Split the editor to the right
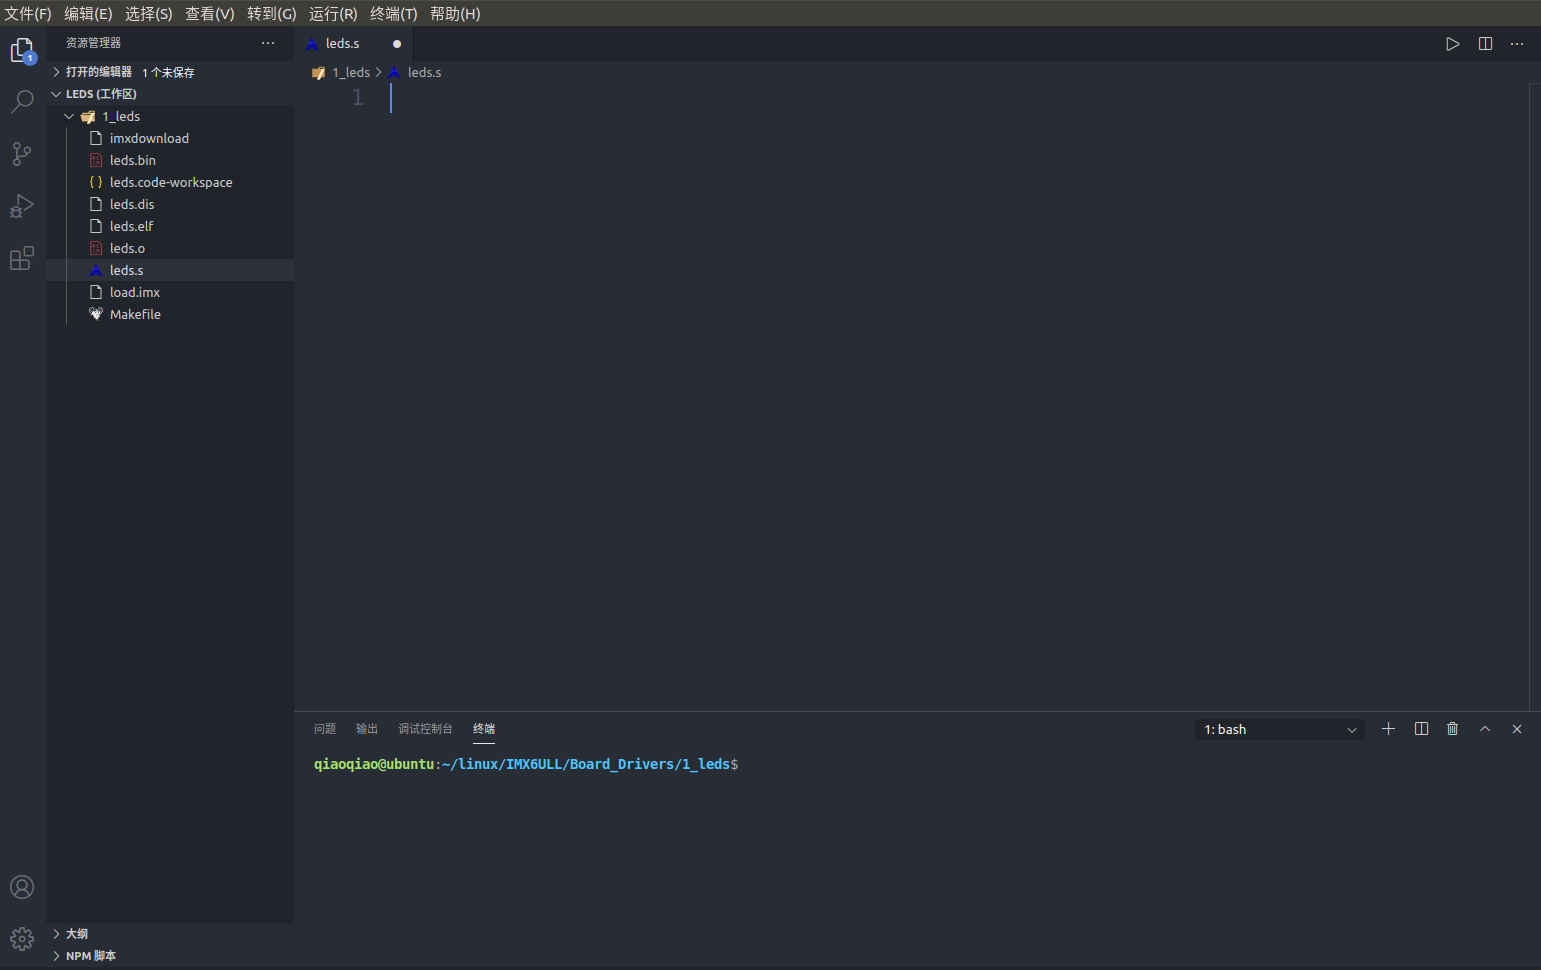Image resolution: width=1541 pixels, height=970 pixels. 1485,44
